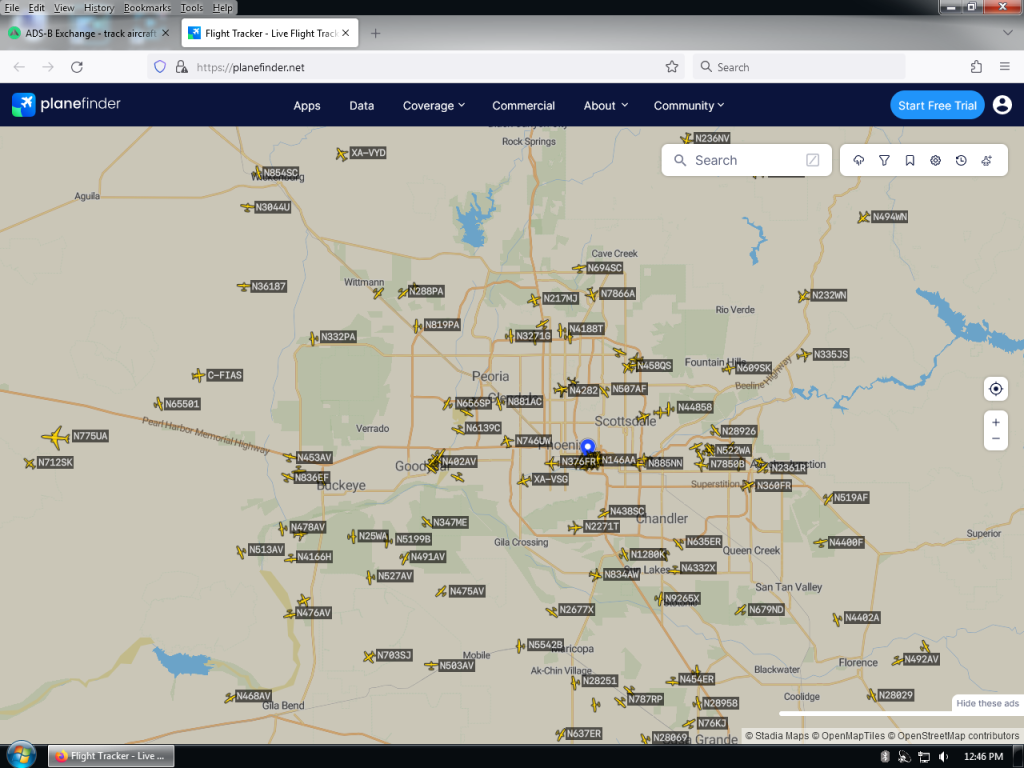The height and width of the screenshot is (768, 1024).
Task: Select the large aircraft N775UA
Action: 56,437
